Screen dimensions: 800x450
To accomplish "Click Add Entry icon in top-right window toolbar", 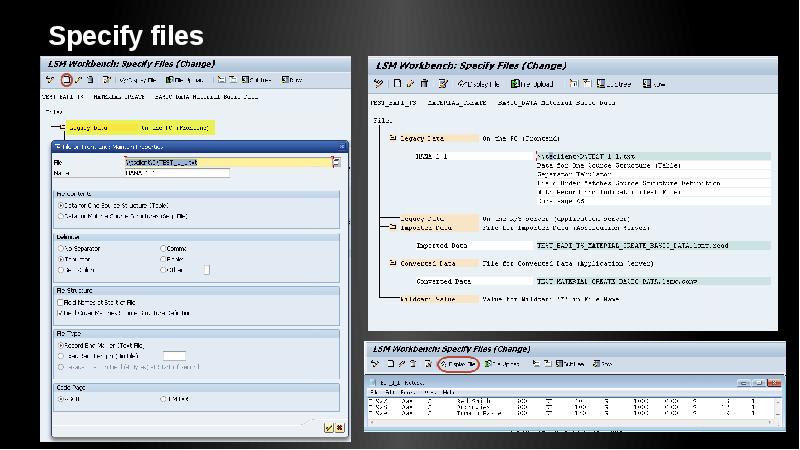I will click(397, 84).
